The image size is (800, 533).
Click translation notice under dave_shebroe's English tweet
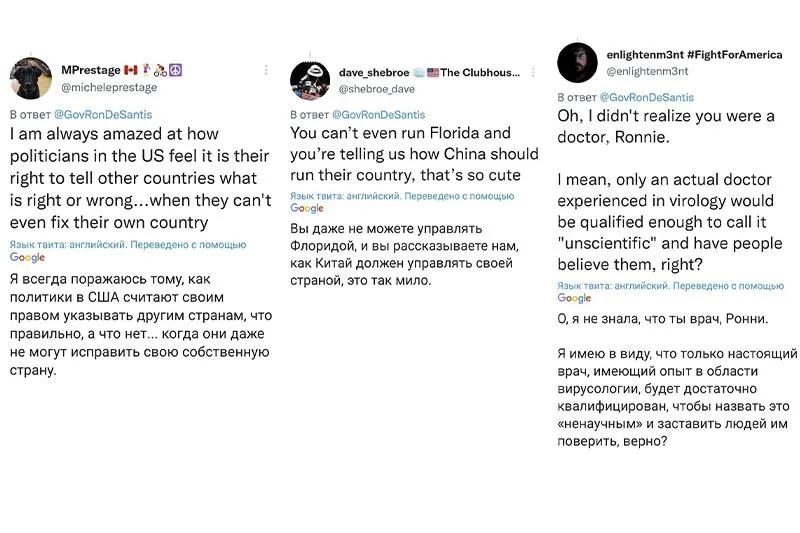point(402,196)
